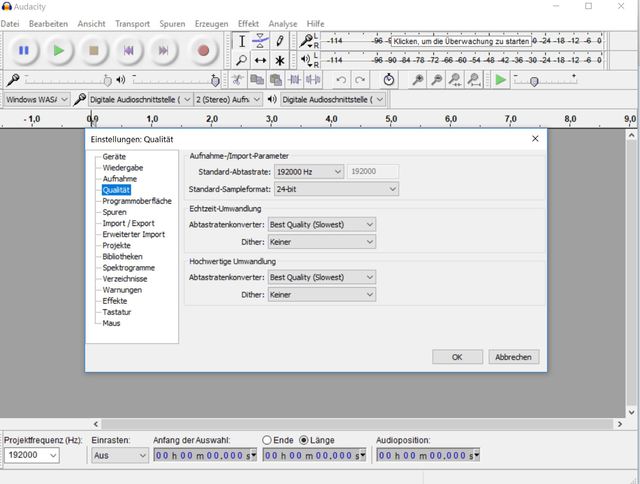The width and height of the screenshot is (640, 484).
Task: Click Silence audio icon
Action: (x=313, y=80)
